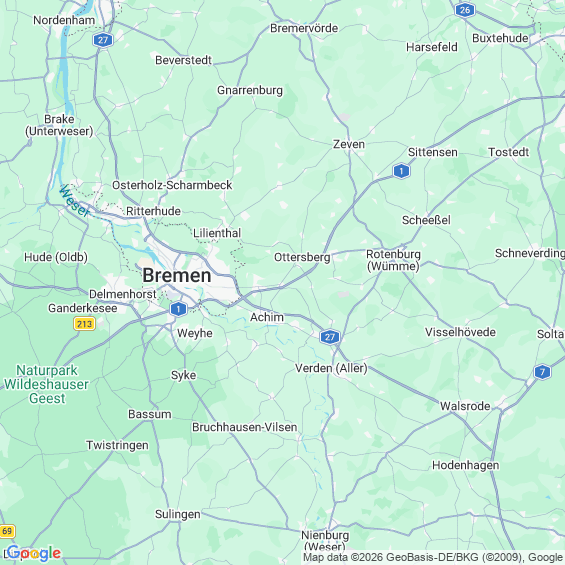Click the Walsrode town label
This screenshot has height=565, width=565.
point(465,406)
